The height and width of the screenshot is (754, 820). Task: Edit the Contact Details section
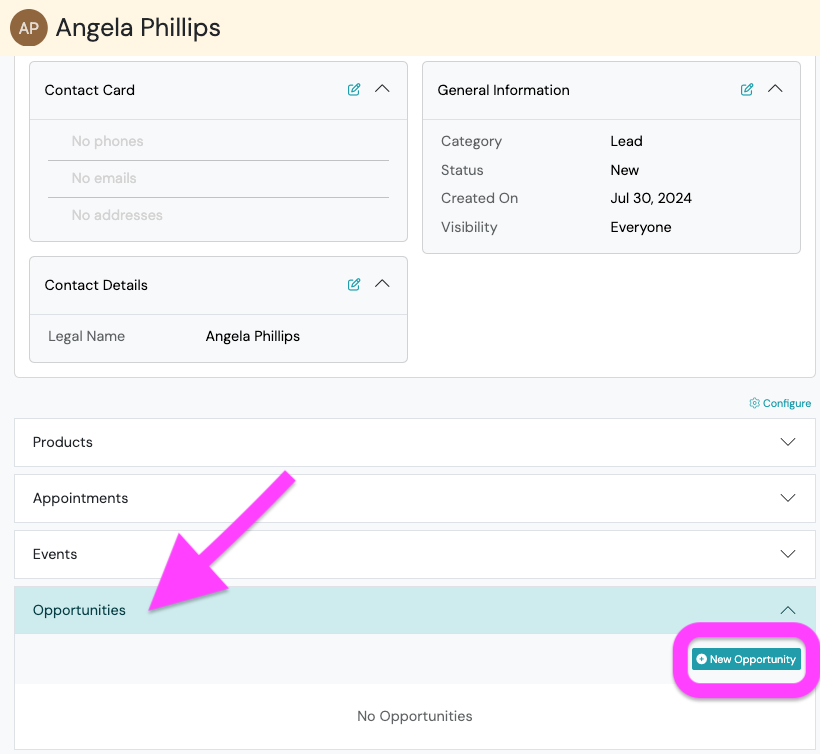[354, 284]
